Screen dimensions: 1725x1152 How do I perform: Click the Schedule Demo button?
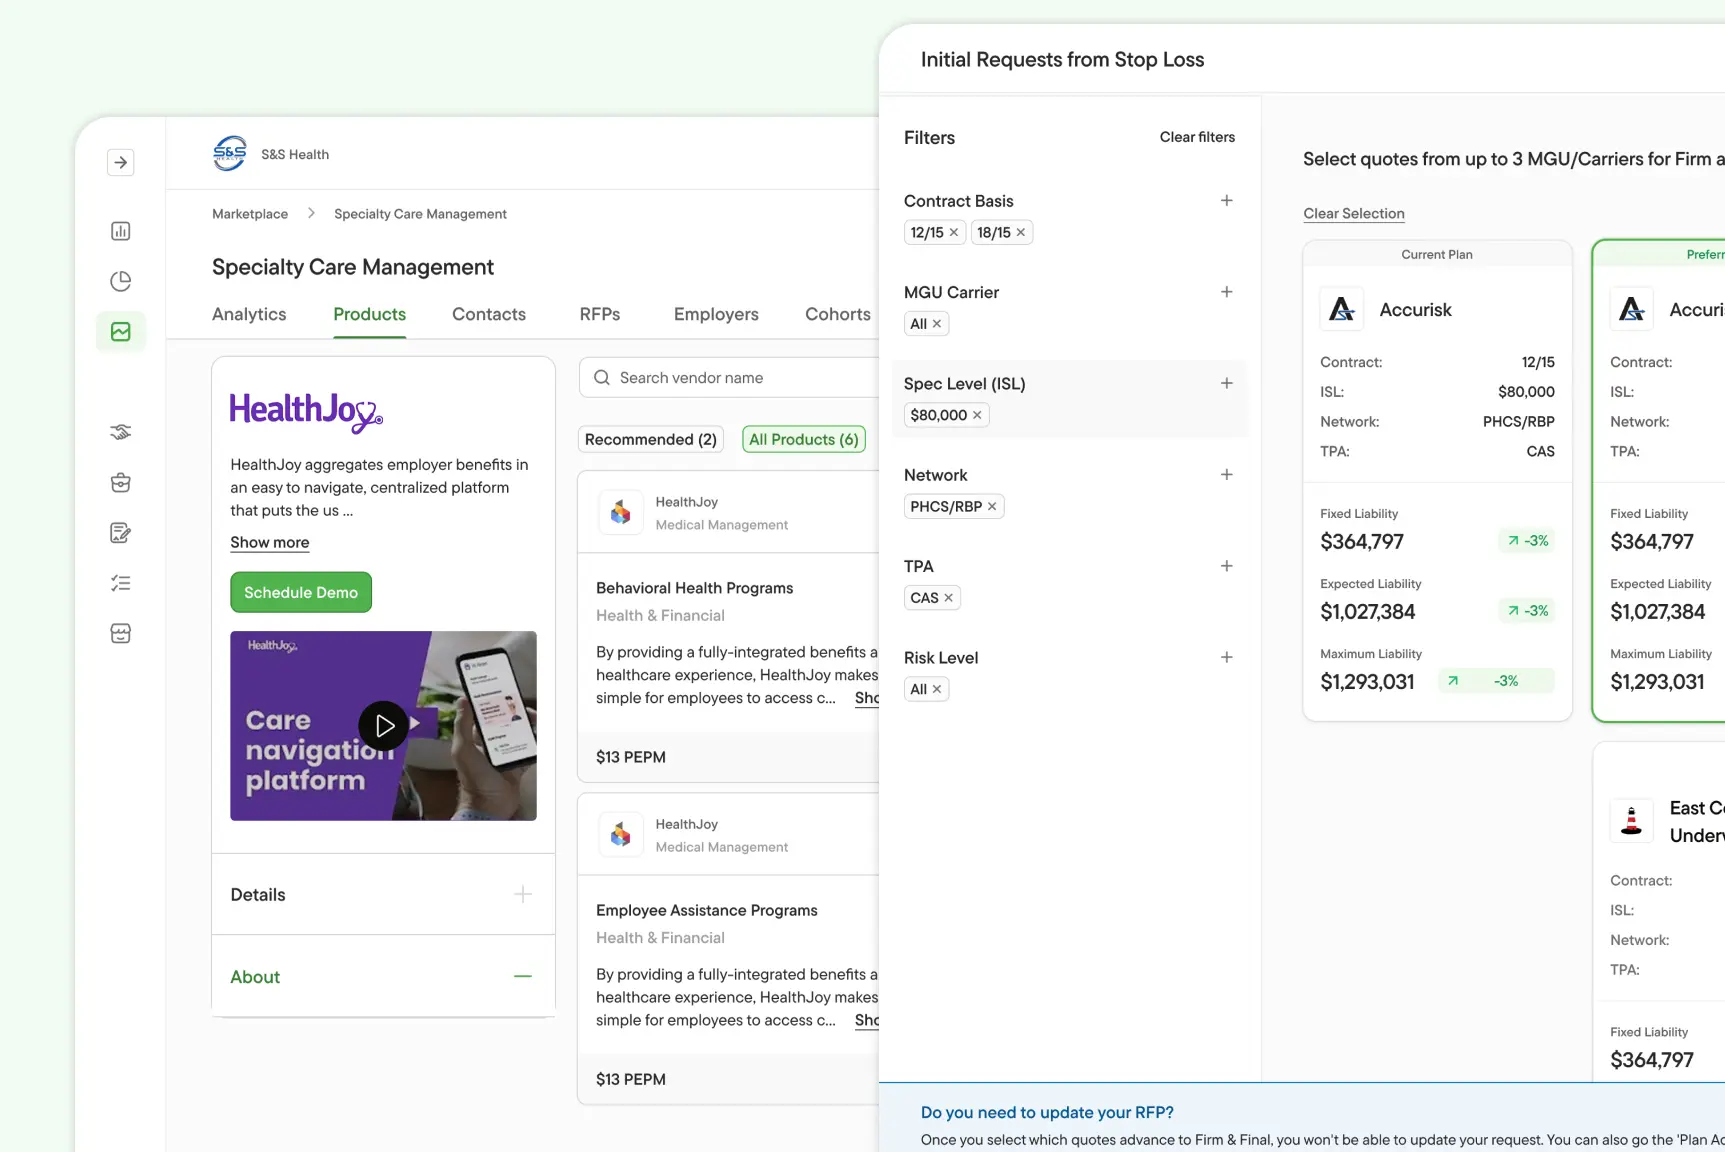tap(301, 592)
